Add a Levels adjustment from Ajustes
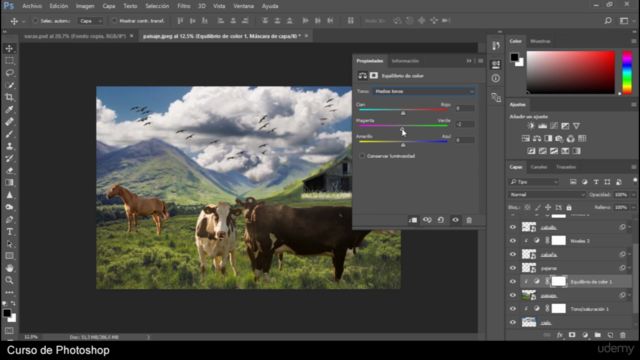The height and width of the screenshot is (360, 640). pos(542,126)
